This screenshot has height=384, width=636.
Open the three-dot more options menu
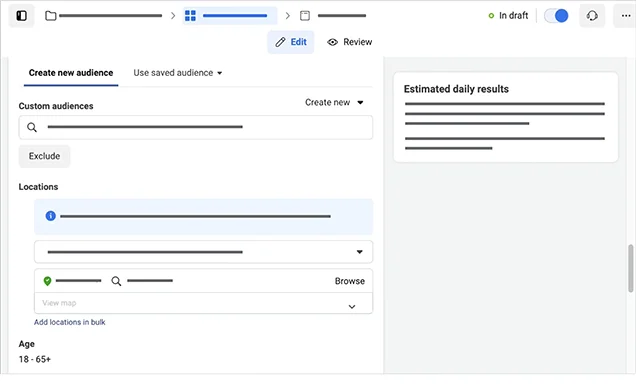(x=626, y=15)
